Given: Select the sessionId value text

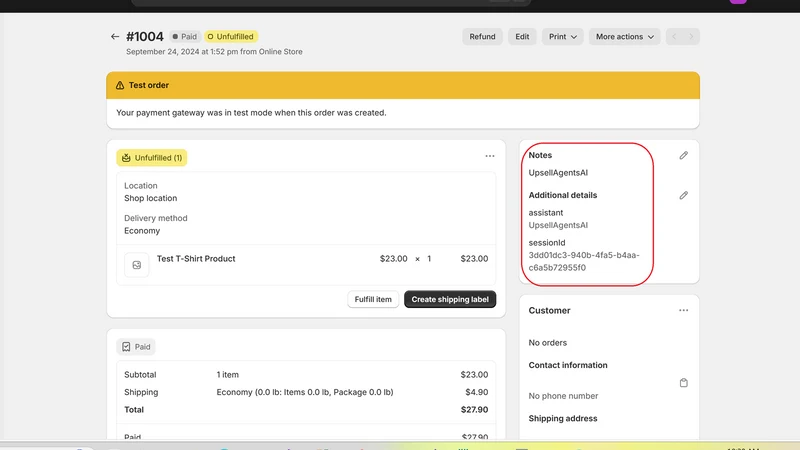Looking at the screenshot, I should (x=584, y=261).
